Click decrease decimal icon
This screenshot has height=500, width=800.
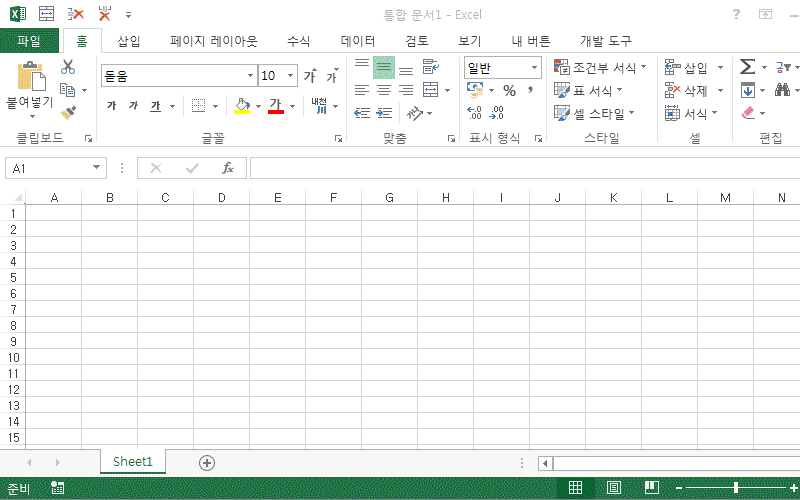tap(496, 113)
